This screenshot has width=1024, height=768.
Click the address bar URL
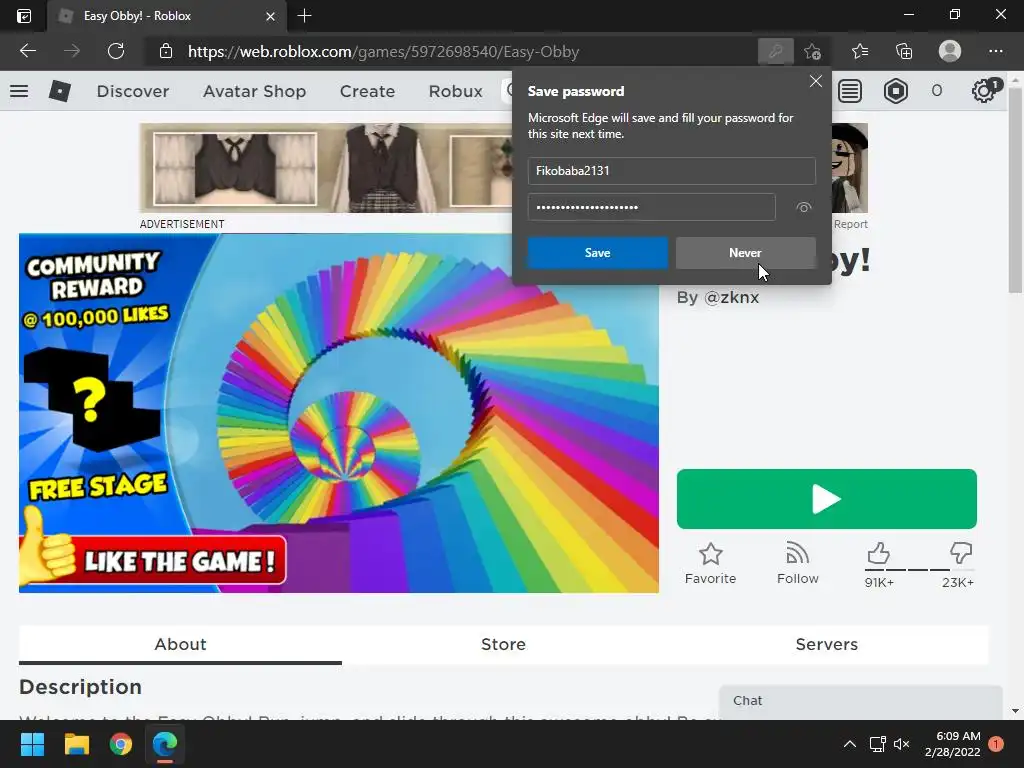(383, 52)
